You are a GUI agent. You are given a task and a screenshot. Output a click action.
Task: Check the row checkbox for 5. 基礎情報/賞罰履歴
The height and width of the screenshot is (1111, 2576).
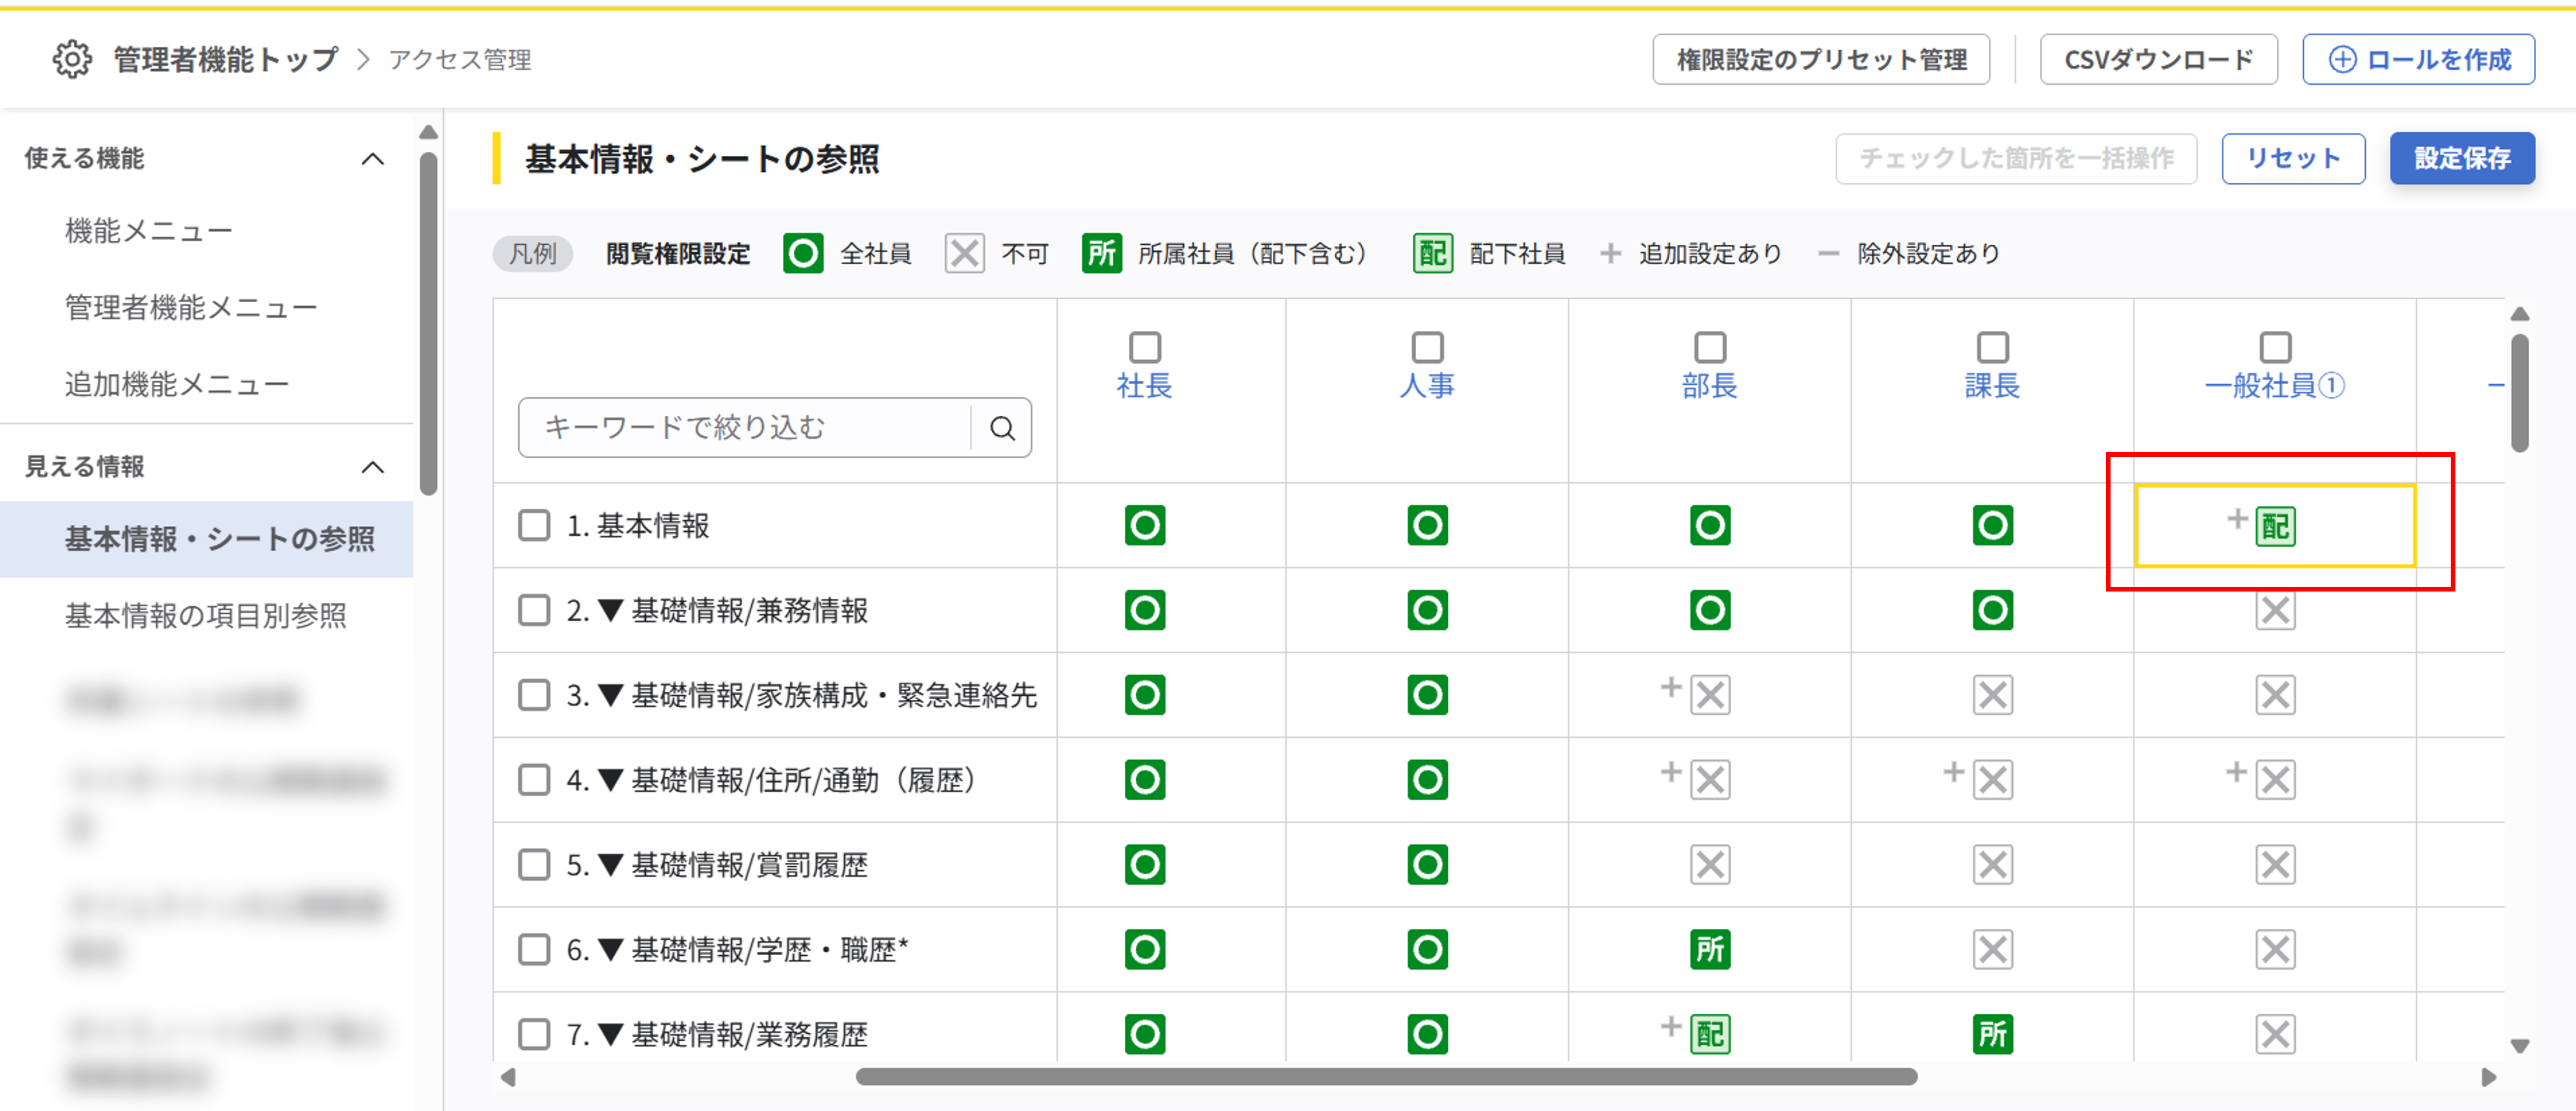[534, 865]
